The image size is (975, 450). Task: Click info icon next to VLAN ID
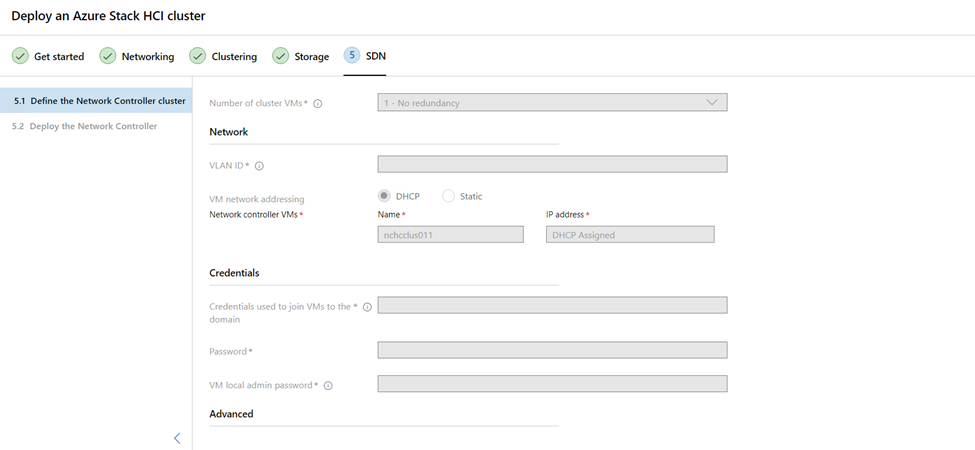259,166
